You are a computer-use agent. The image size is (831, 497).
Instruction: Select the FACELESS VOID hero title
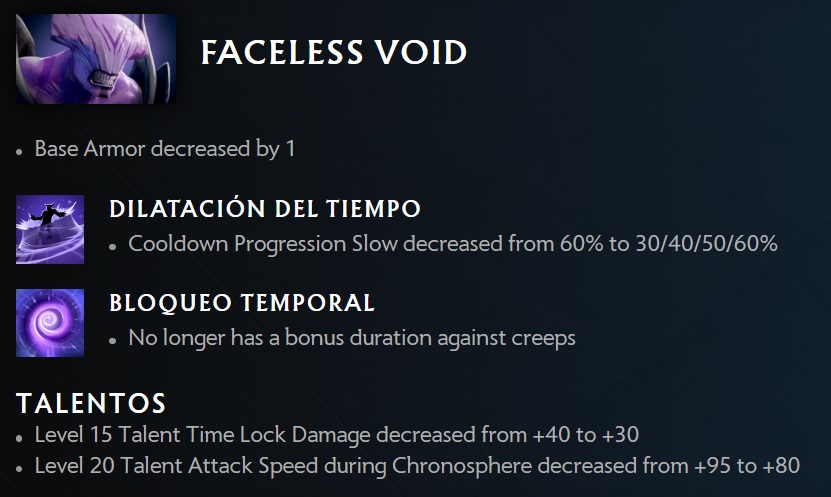click(334, 52)
